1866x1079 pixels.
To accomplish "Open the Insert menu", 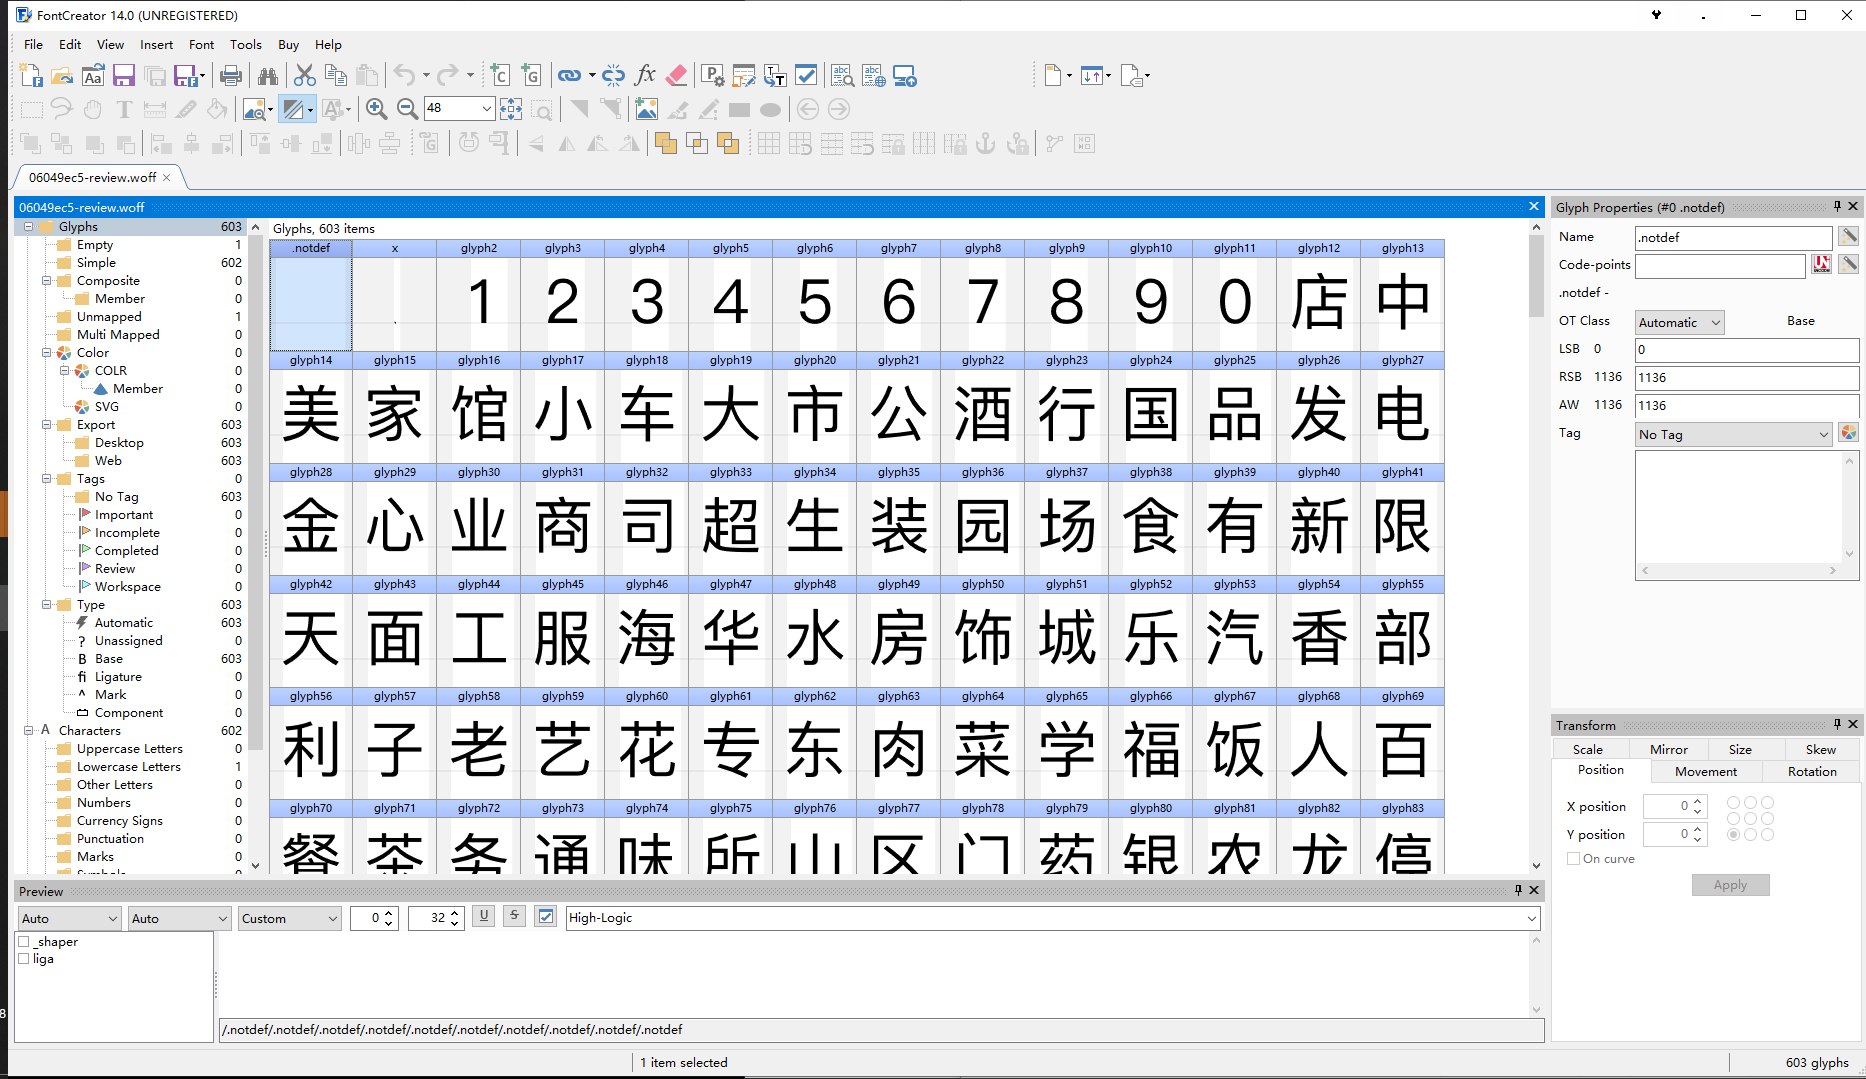I will (x=156, y=44).
